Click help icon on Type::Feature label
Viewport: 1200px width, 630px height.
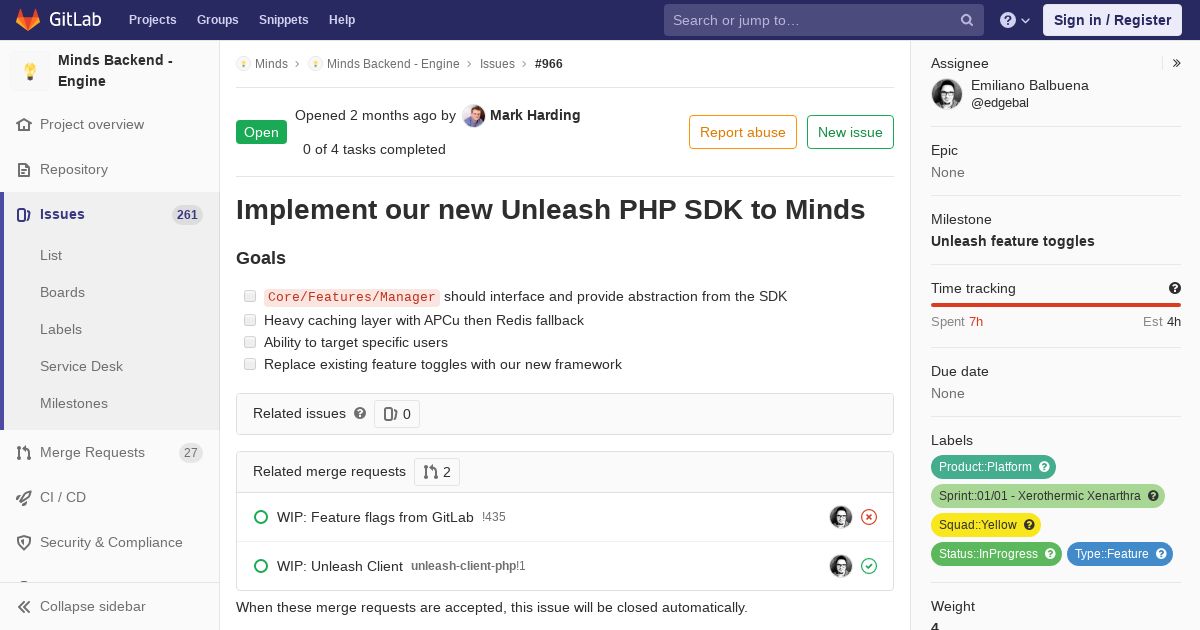point(1161,554)
